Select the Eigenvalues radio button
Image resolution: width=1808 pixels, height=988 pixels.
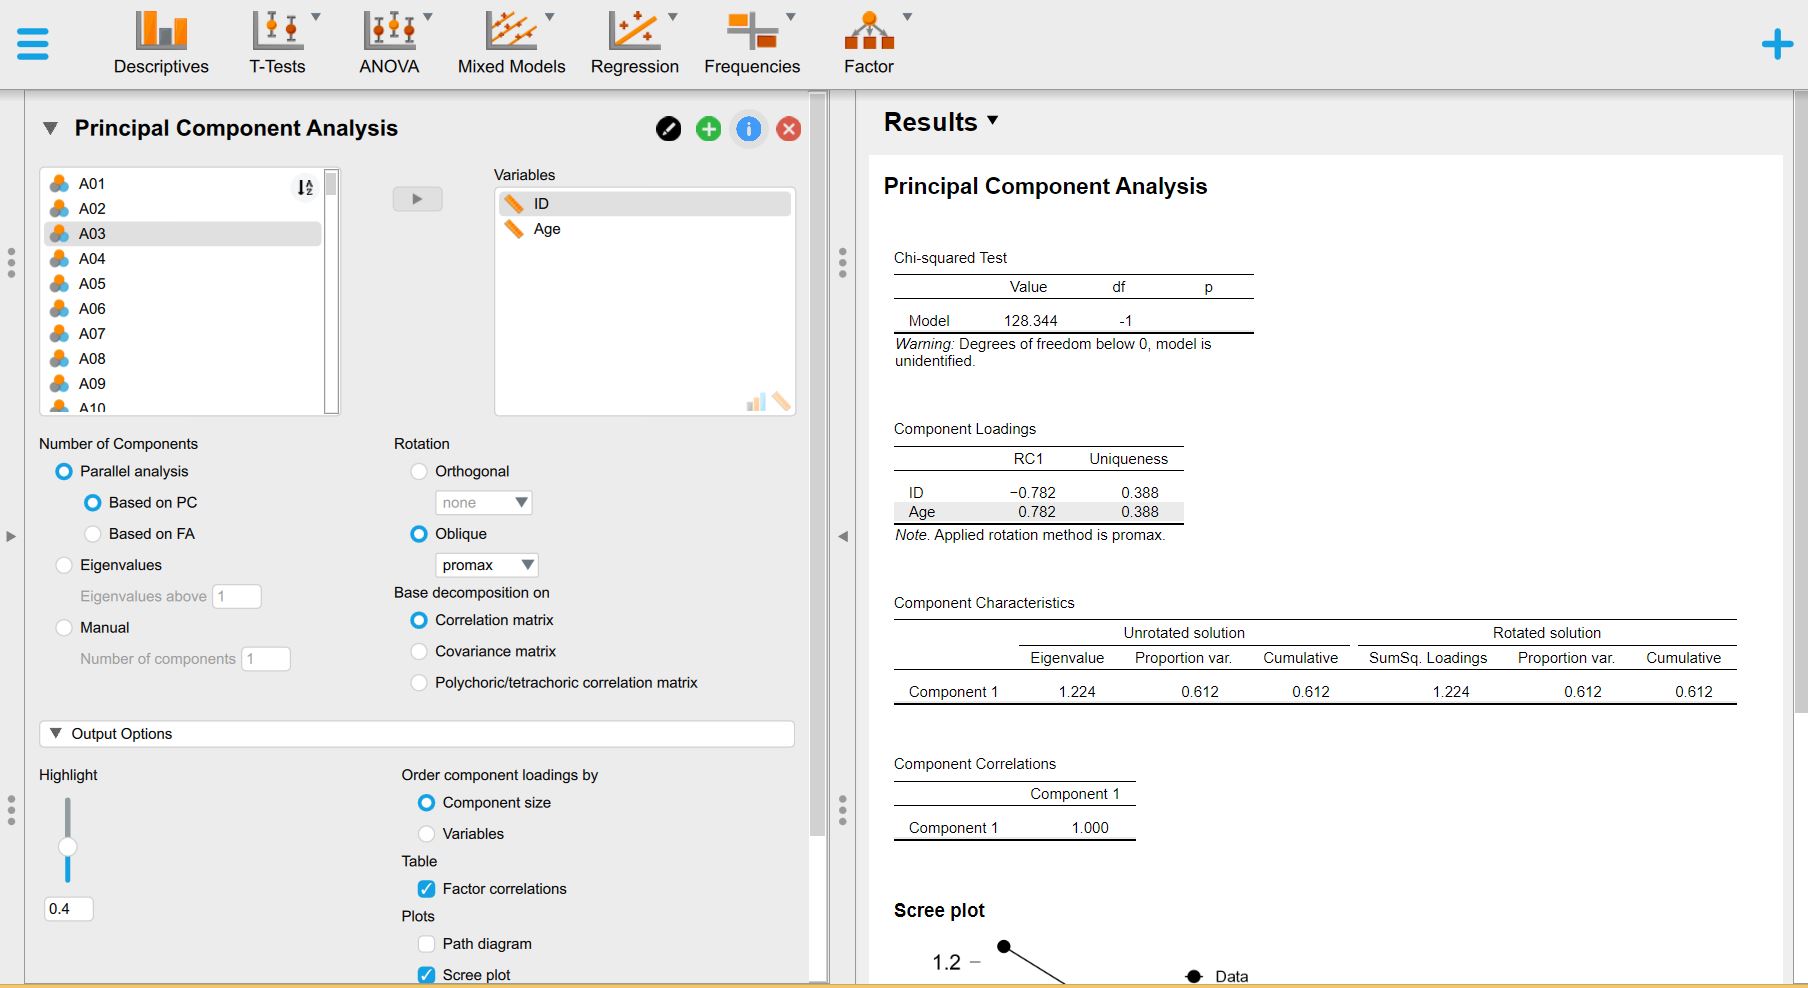pyautogui.click(x=63, y=565)
